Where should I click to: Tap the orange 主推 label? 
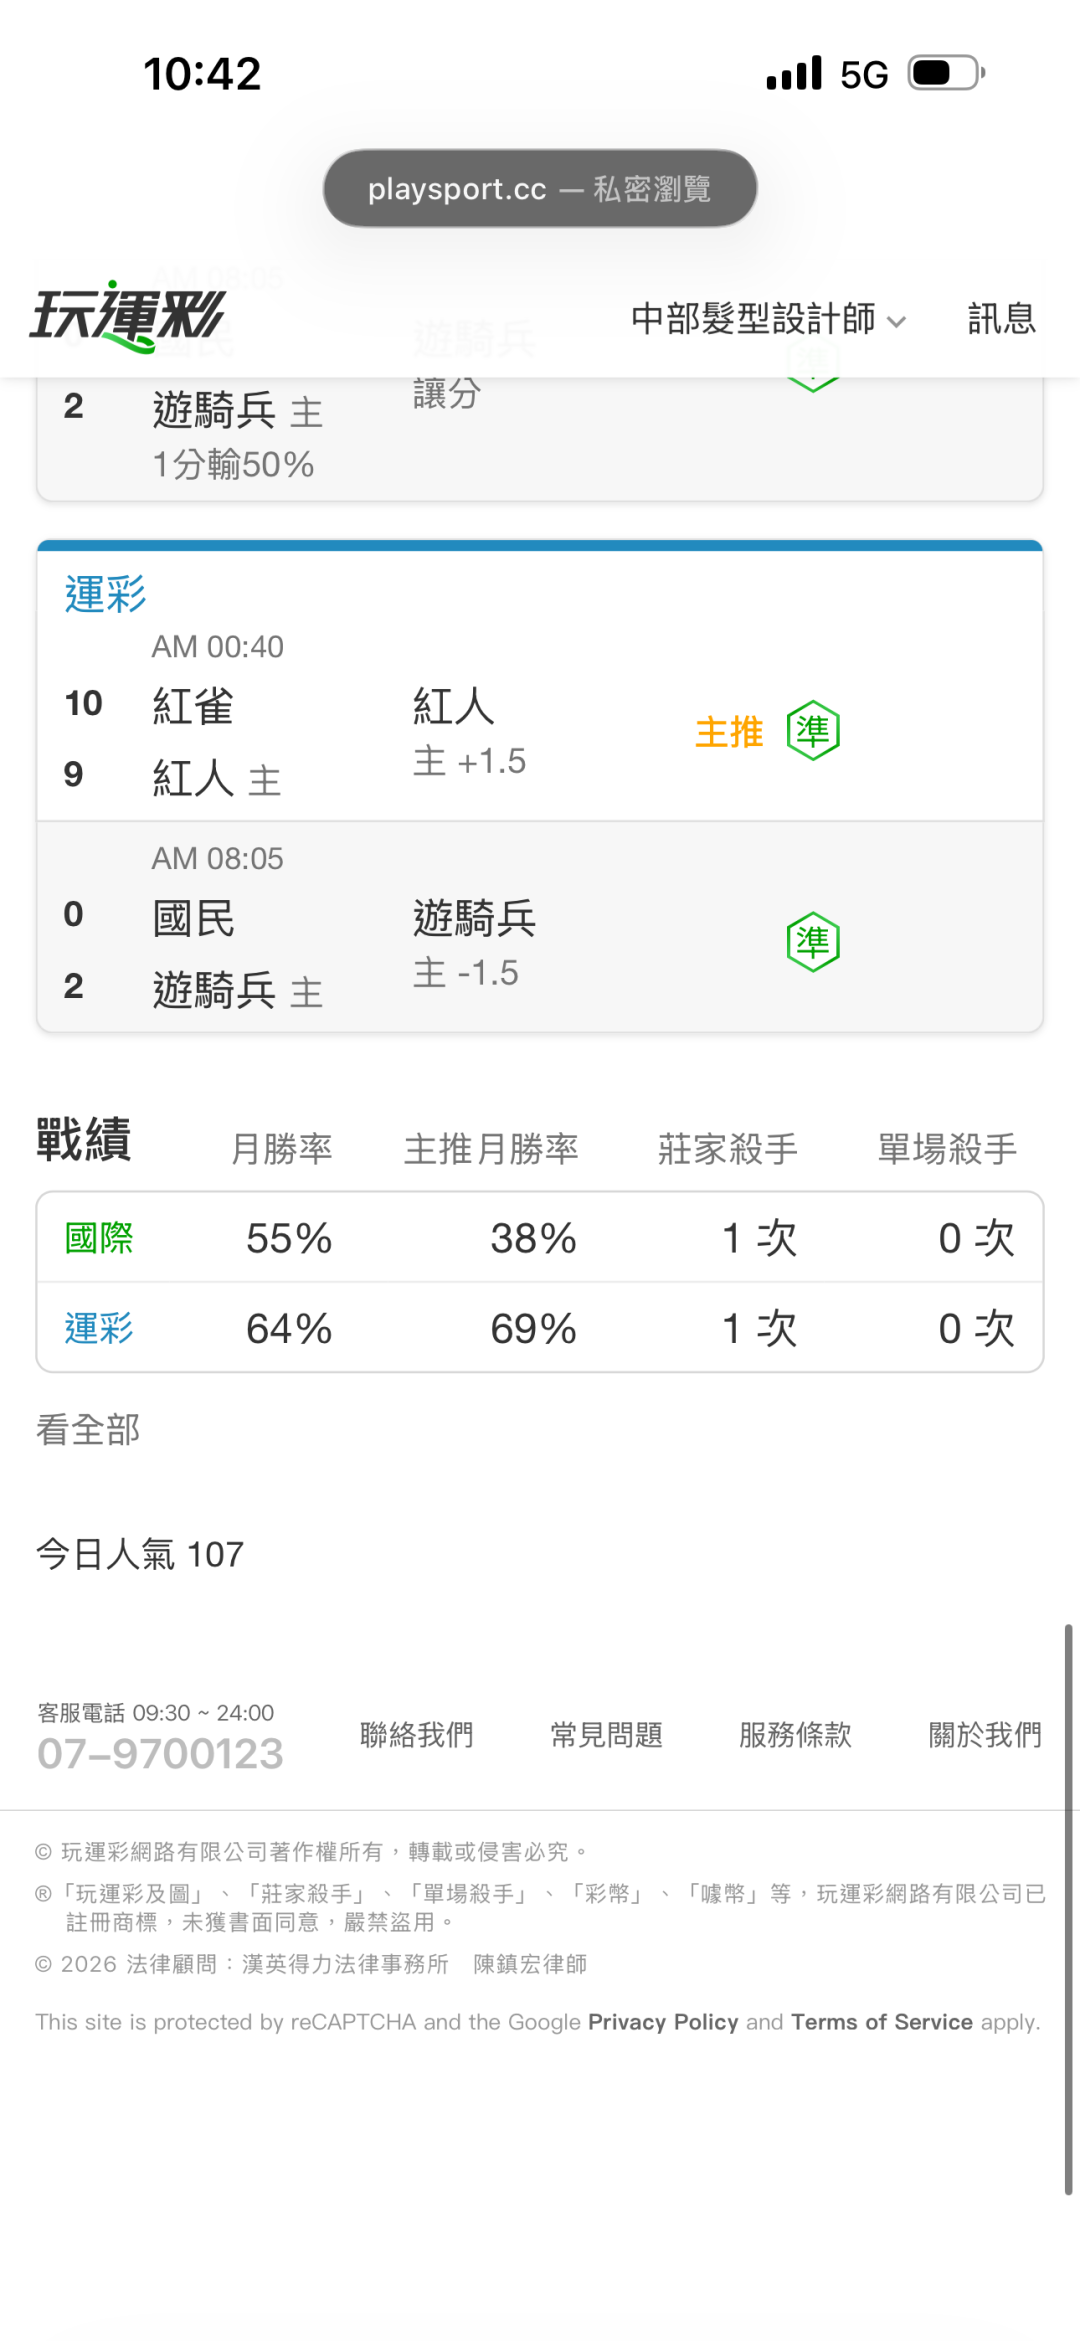pyautogui.click(x=729, y=732)
